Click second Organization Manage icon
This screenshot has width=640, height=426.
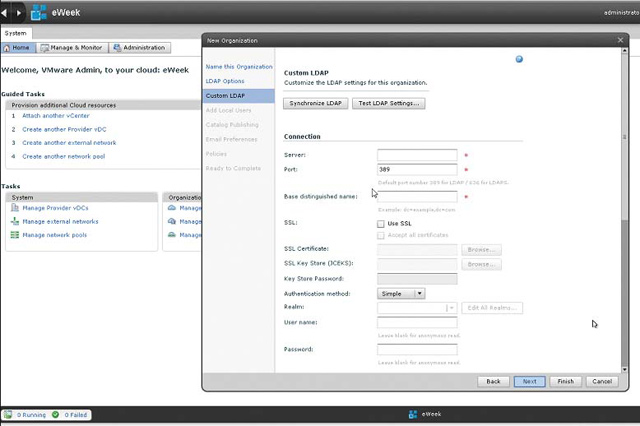point(172,221)
